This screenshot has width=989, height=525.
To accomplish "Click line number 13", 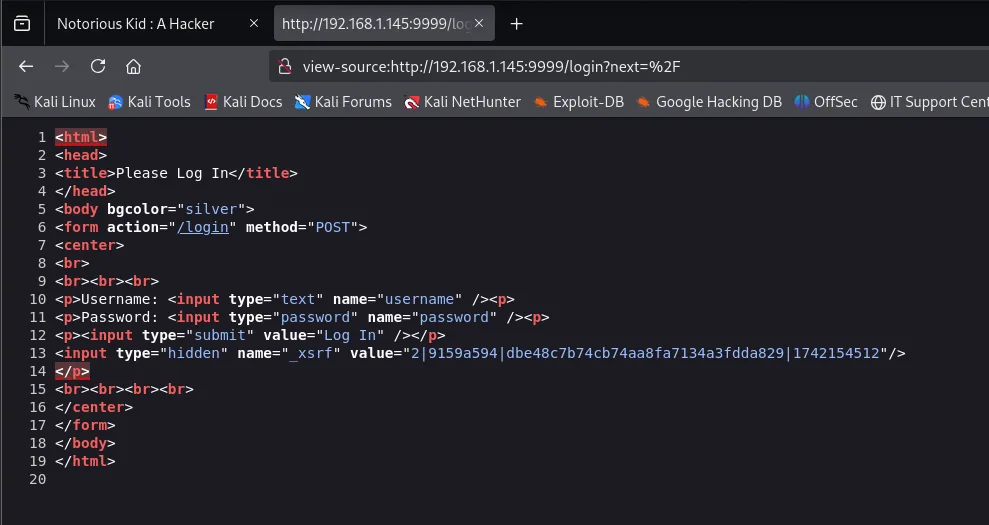I will coord(38,353).
